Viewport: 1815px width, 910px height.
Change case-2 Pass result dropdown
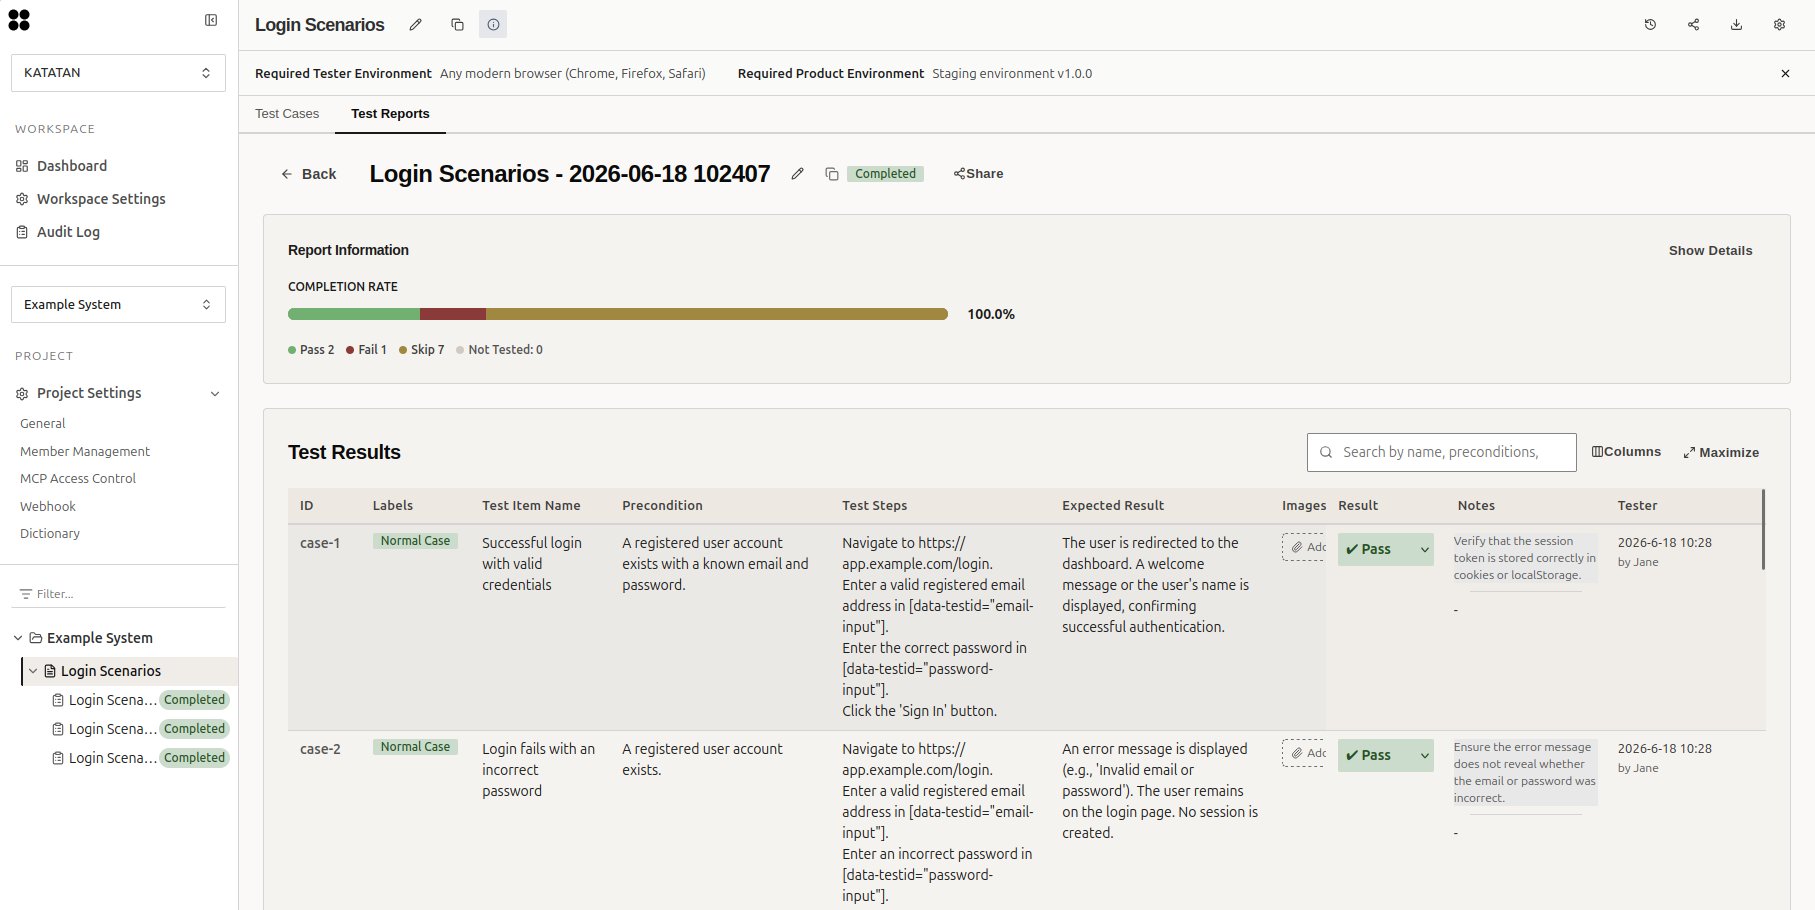point(1386,755)
